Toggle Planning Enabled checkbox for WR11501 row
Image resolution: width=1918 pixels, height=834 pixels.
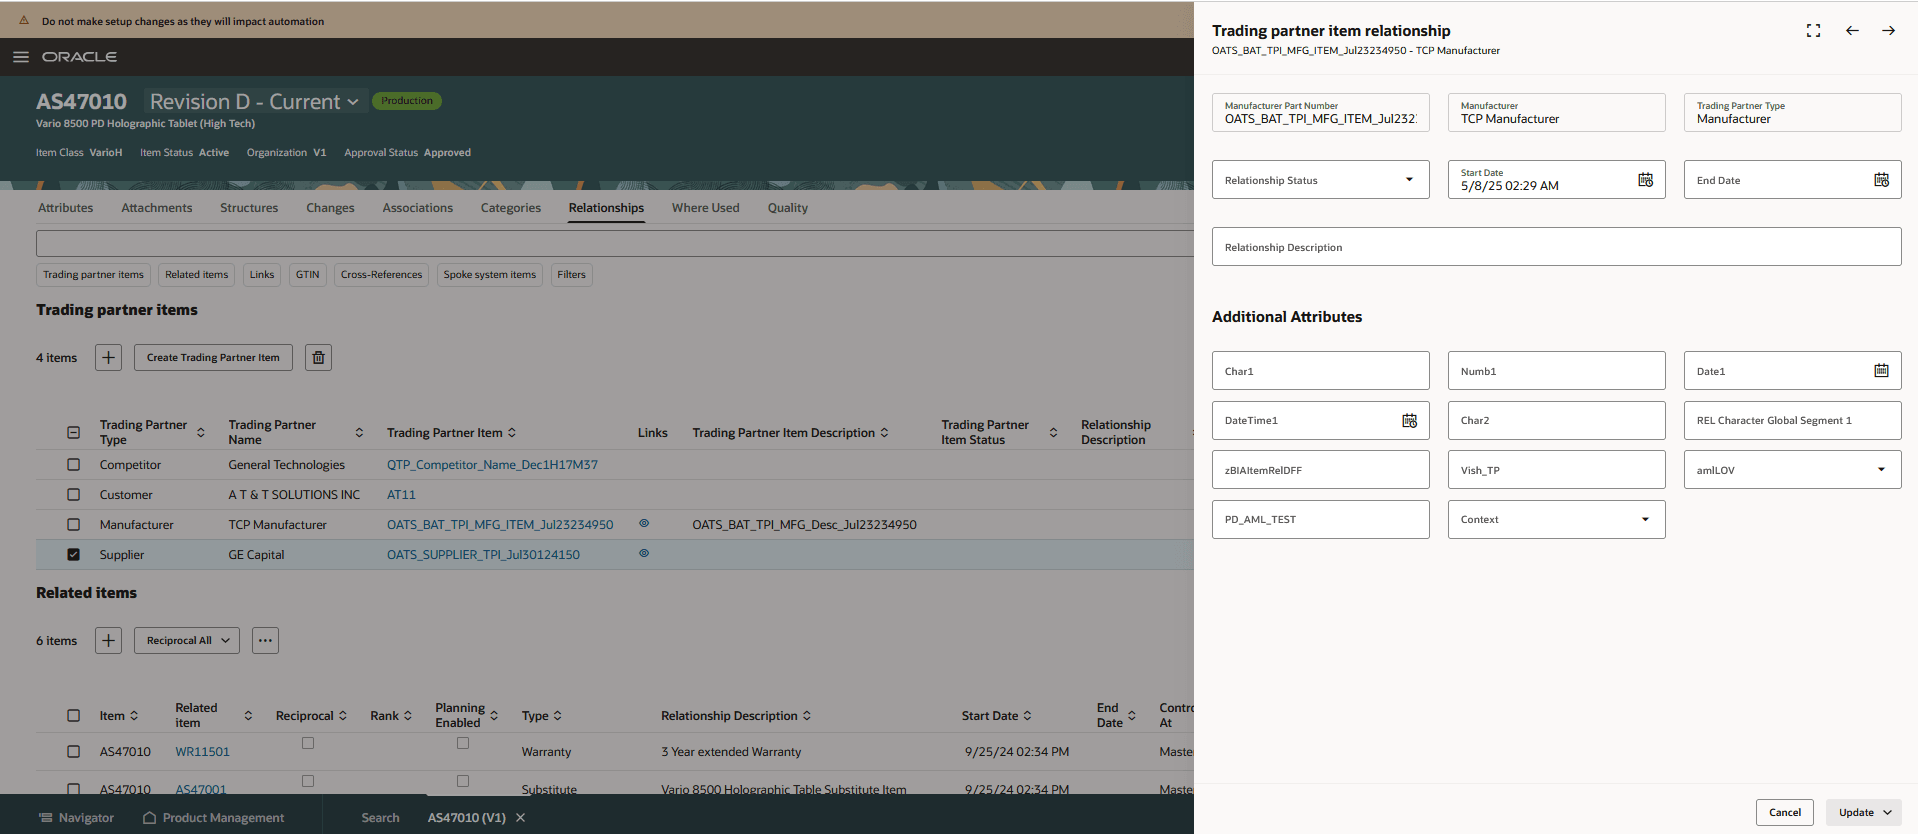click(x=463, y=743)
